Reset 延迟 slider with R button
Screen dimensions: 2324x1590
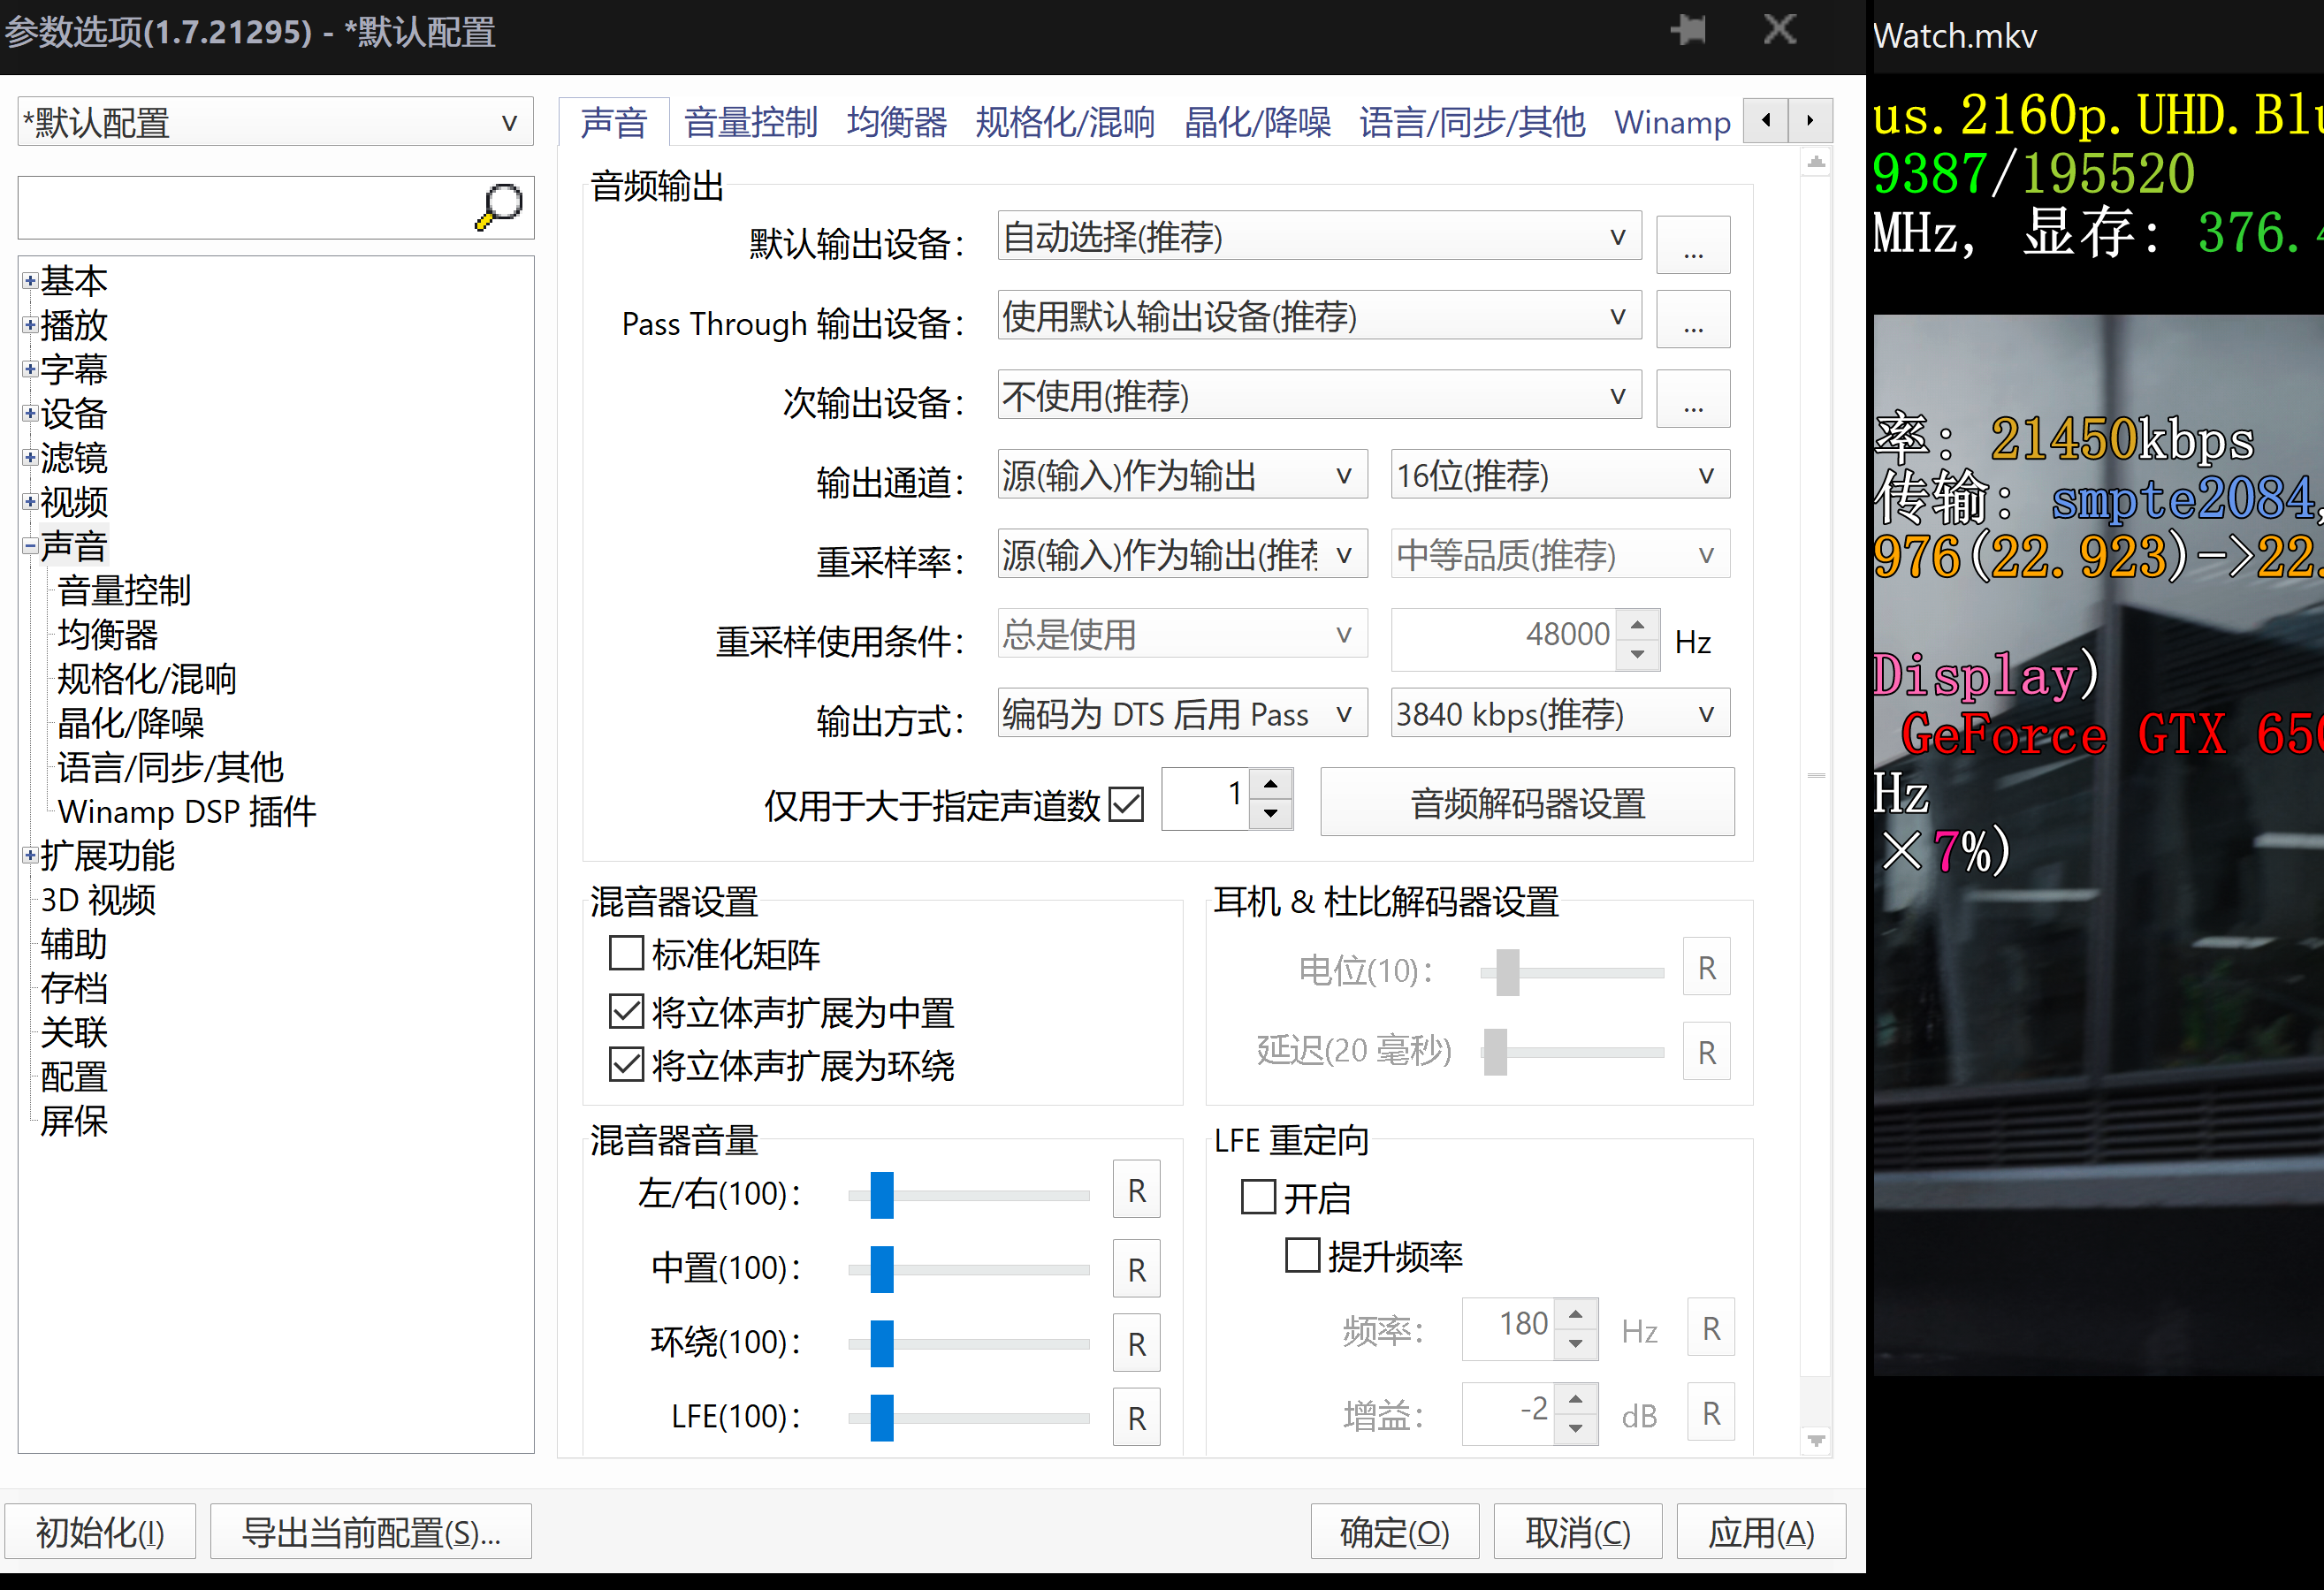click(x=1706, y=1051)
